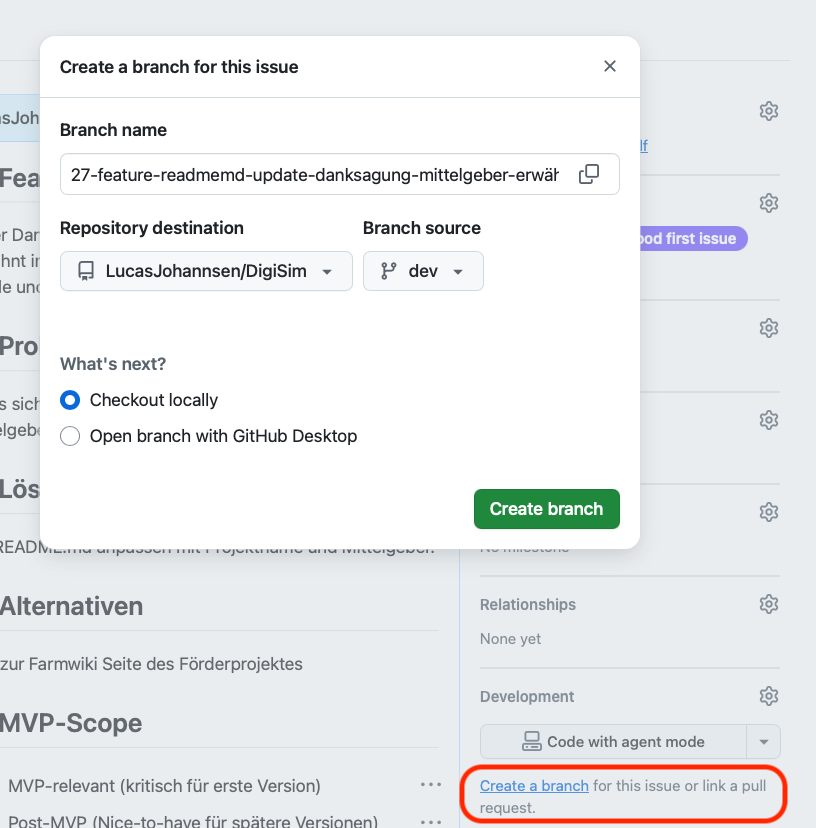Select the Checkout locally option
Viewport: 816px width, 828px height.
click(70, 400)
